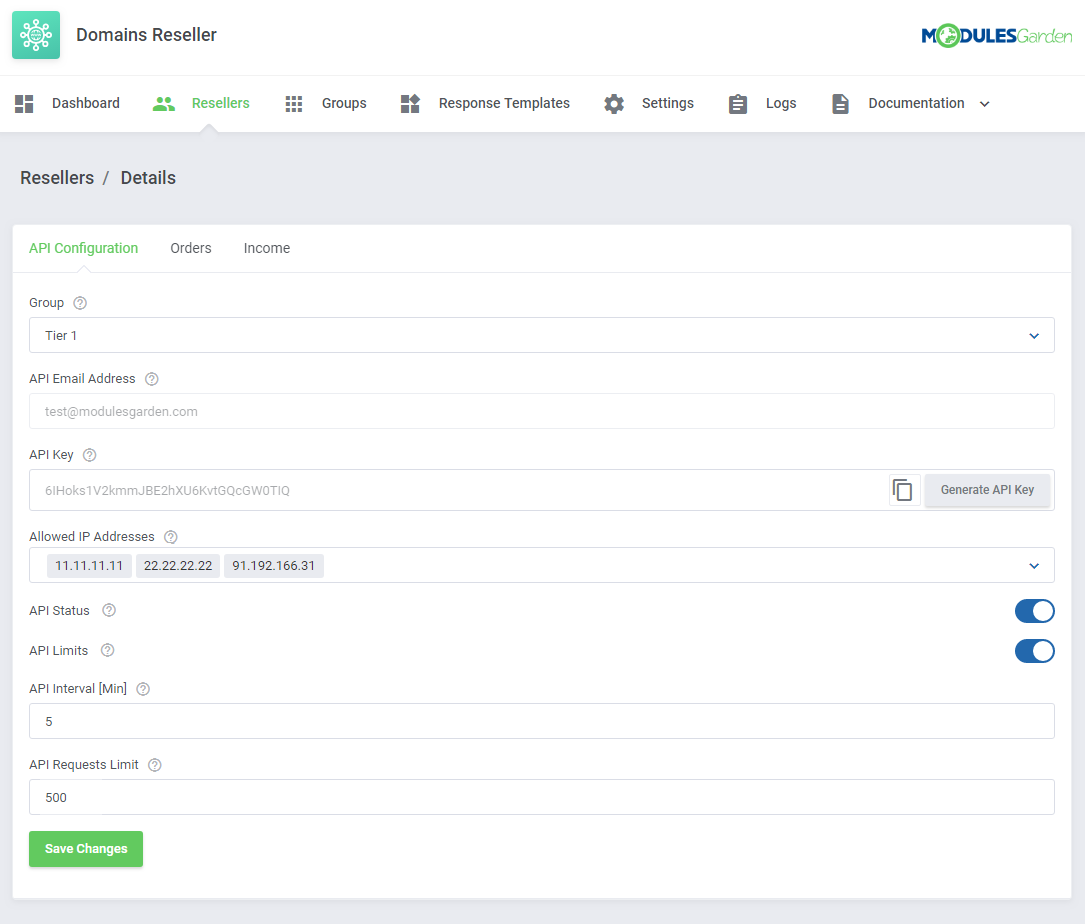The height and width of the screenshot is (924, 1085).
Task: Click the Settings gear icon
Action: 614,104
